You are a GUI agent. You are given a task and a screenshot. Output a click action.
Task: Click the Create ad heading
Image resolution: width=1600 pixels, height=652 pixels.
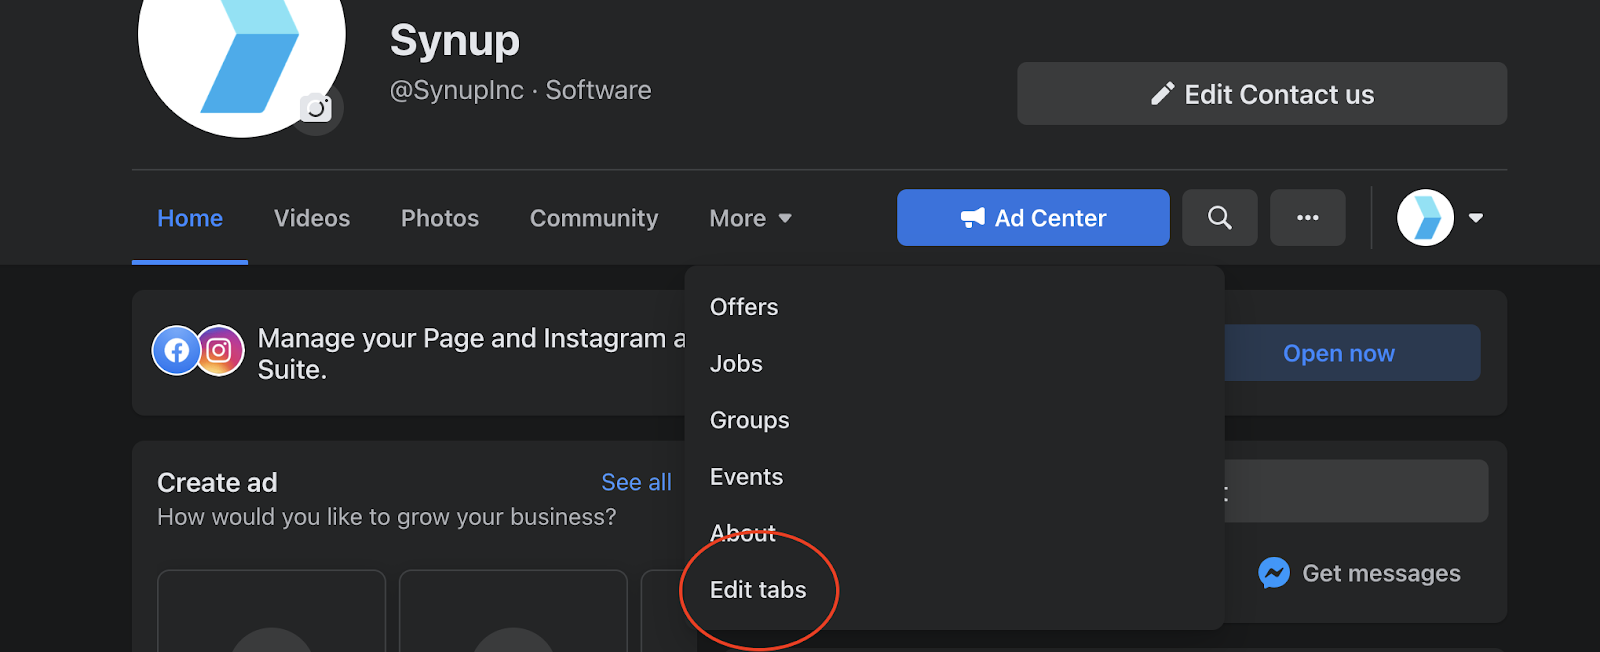(x=217, y=483)
